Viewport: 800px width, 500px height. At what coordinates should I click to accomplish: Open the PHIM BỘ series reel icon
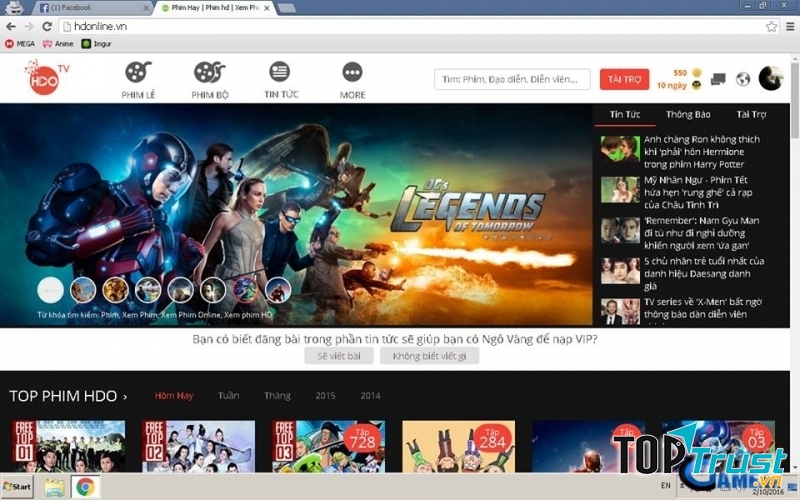tap(209, 72)
